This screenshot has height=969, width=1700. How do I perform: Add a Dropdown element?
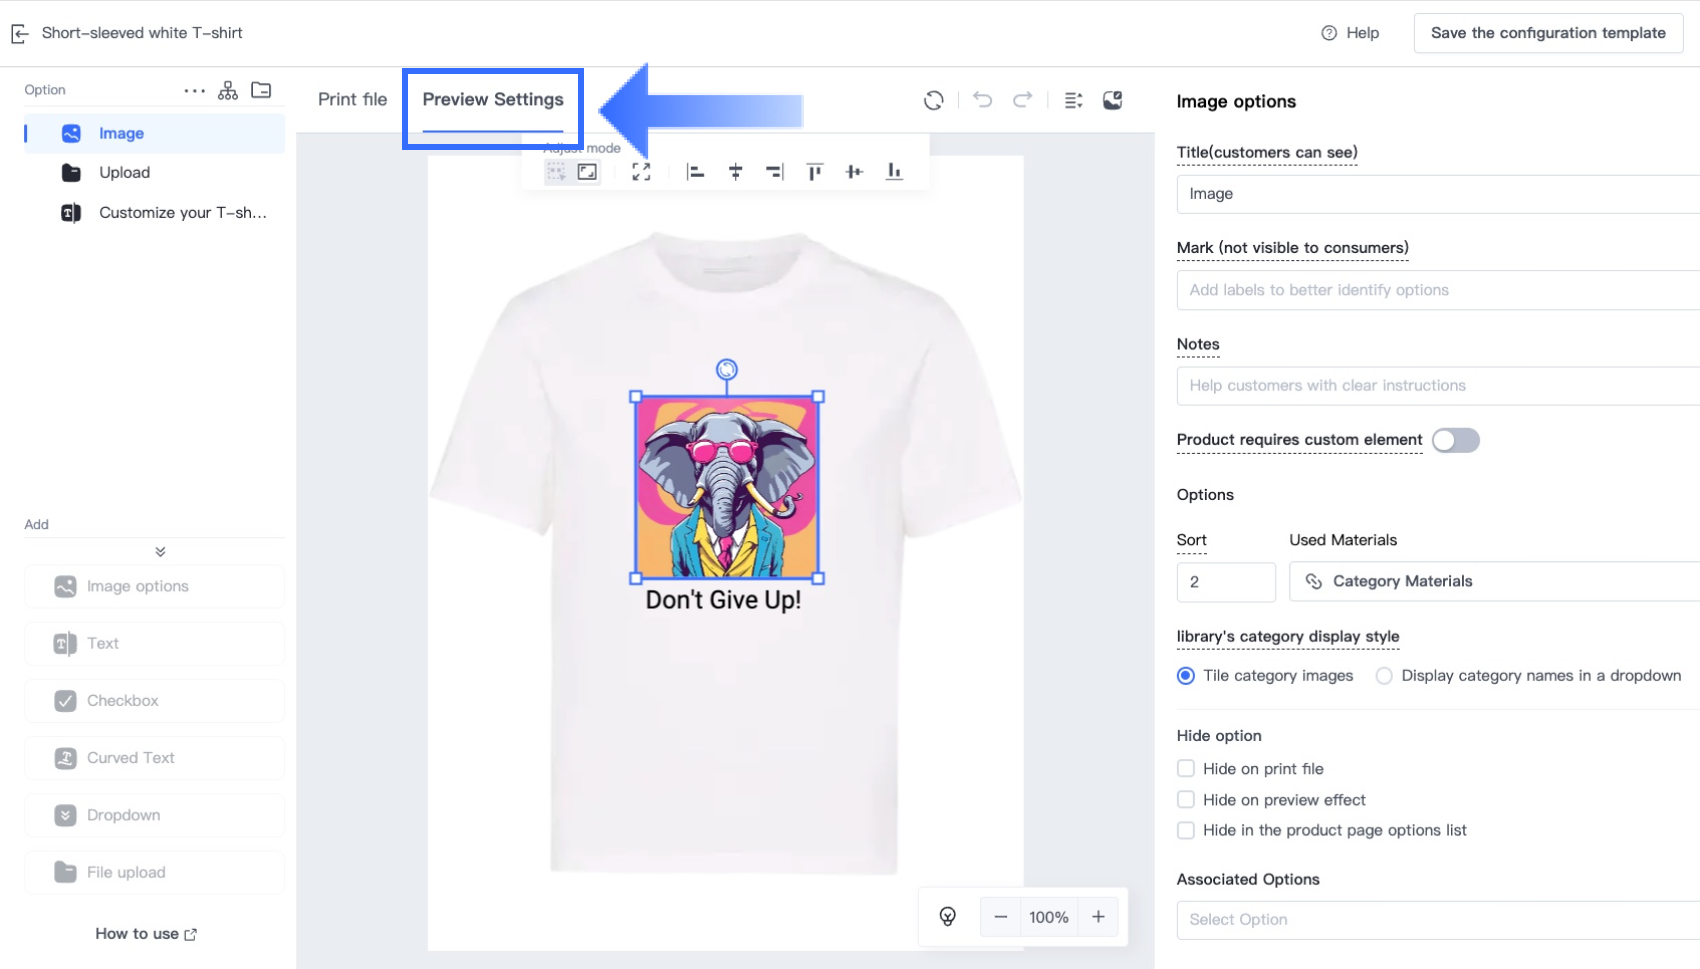tap(154, 816)
